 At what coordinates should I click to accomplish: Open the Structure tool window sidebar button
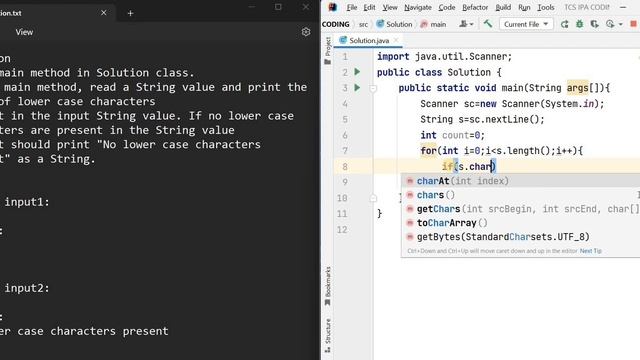coord(327,336)
